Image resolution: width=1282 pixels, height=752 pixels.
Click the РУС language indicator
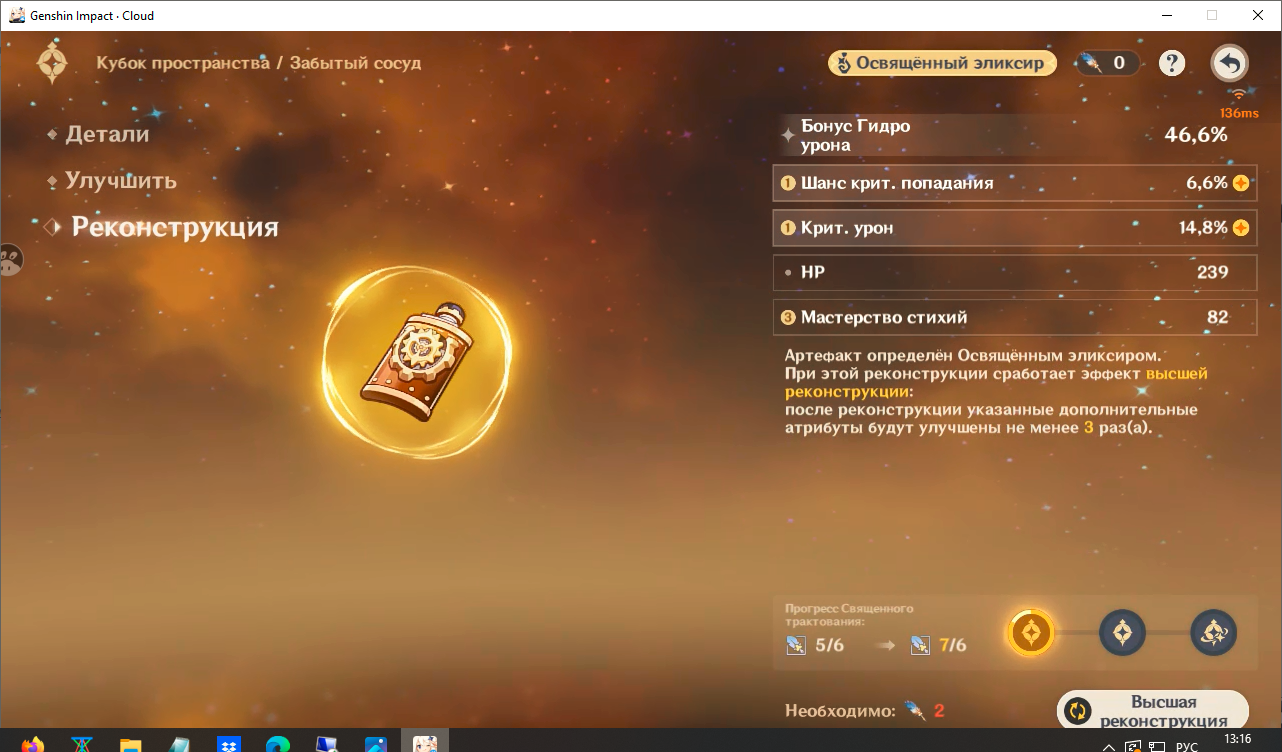[x=1187, y=746]
